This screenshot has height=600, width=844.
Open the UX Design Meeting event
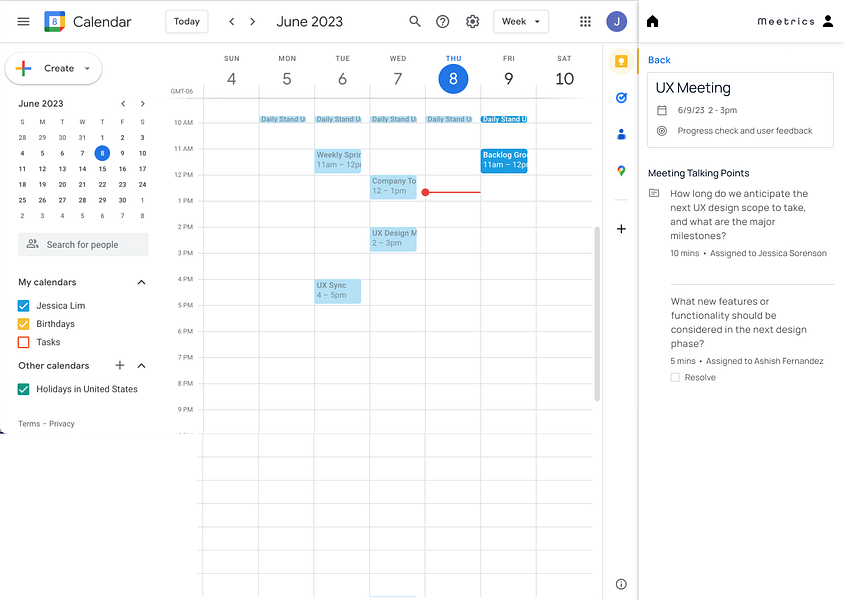(x=393, y=239)
